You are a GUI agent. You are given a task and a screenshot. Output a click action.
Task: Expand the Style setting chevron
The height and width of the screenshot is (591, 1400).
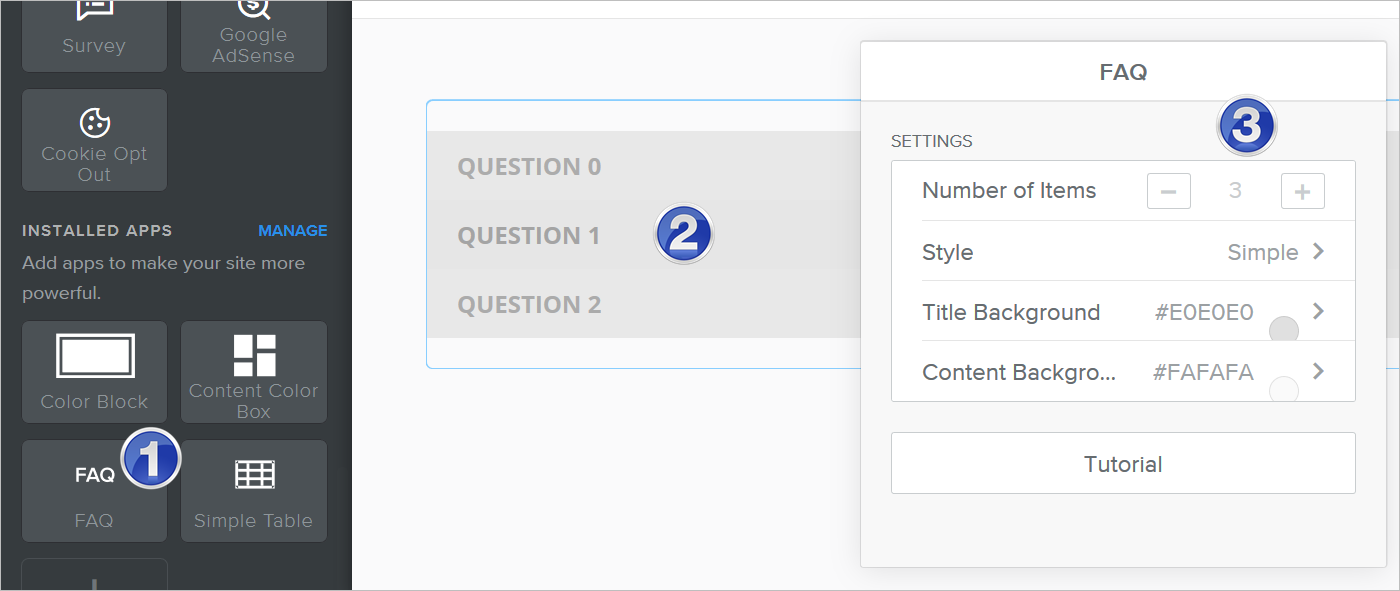1318,252
